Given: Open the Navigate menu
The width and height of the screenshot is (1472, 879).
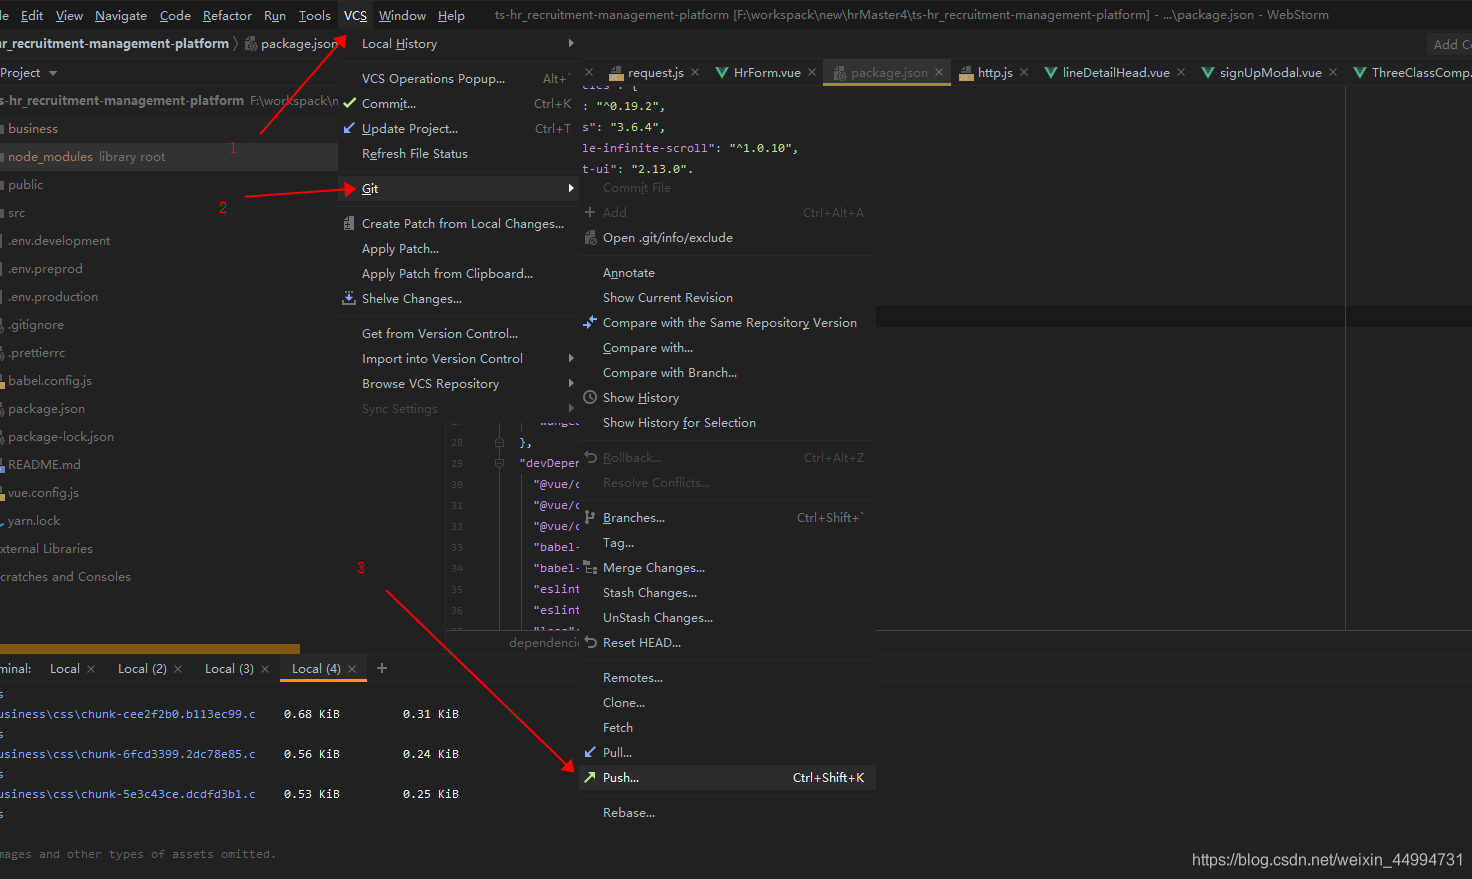Looking at the screenshot, I should tap(121, 15).
